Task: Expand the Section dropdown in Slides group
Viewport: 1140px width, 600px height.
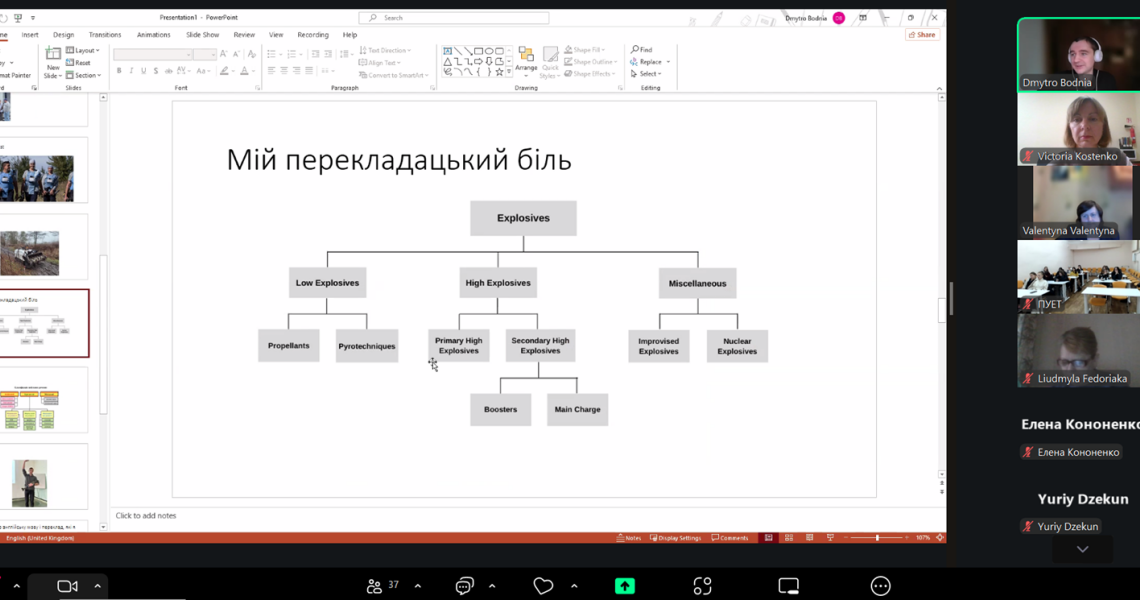Action: point(84,75)
